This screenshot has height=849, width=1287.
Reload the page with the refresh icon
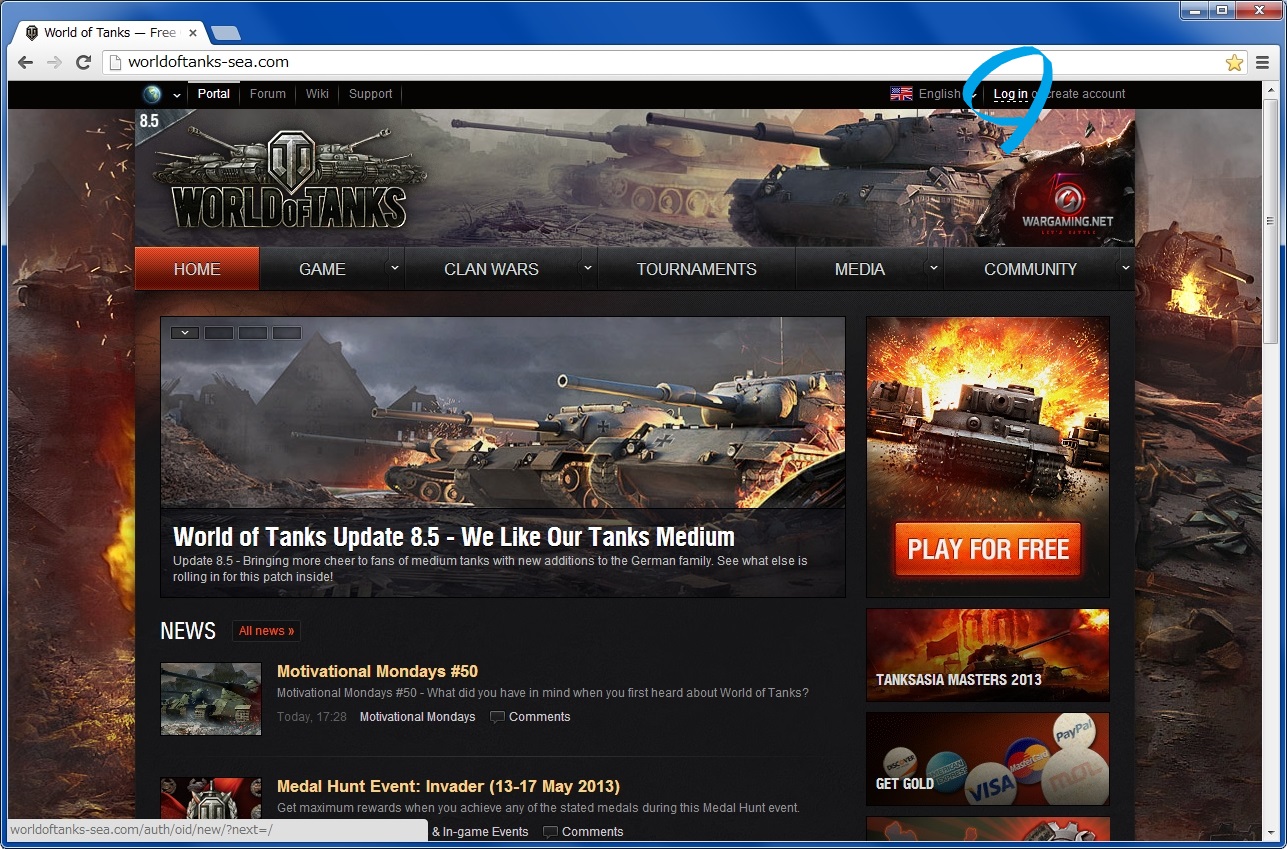click(x=84, y=62)
